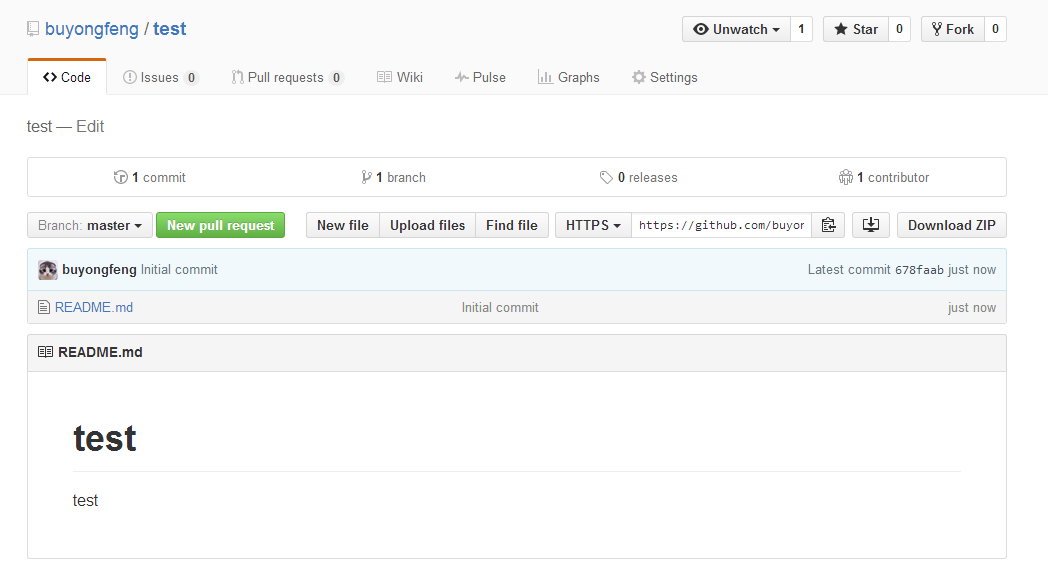Switch to the Issues tab
The width and height of the screenshot is (1048, 568).
click(160, 77)
